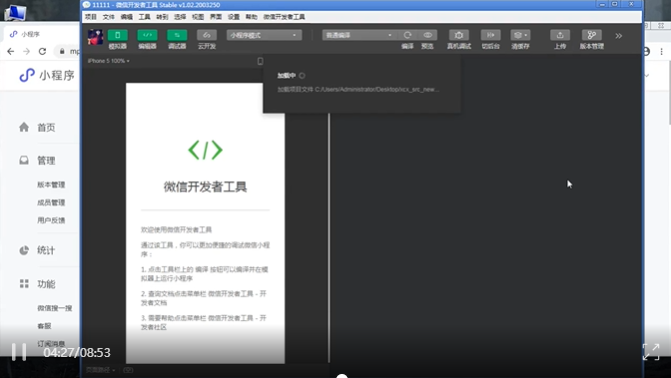Image resolution: width=671 pixels, height=378 pixels.
Task: Open the 选择 menu
Action: tap(180, 17)
